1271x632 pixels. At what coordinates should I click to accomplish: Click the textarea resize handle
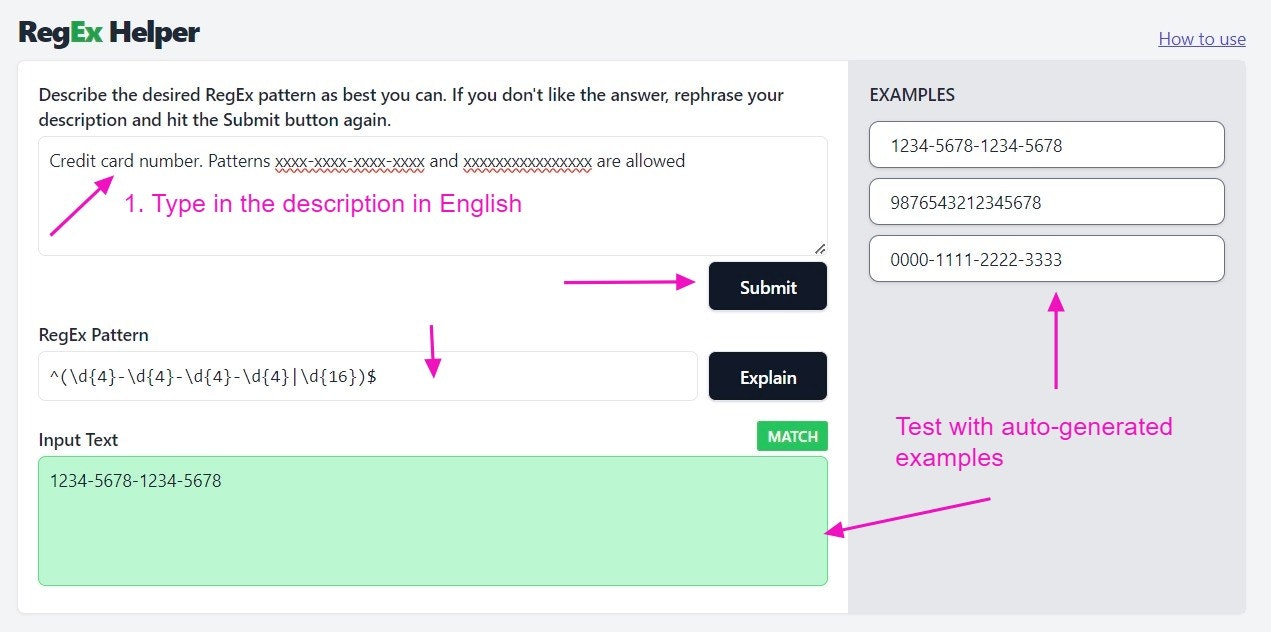(820, 247)
